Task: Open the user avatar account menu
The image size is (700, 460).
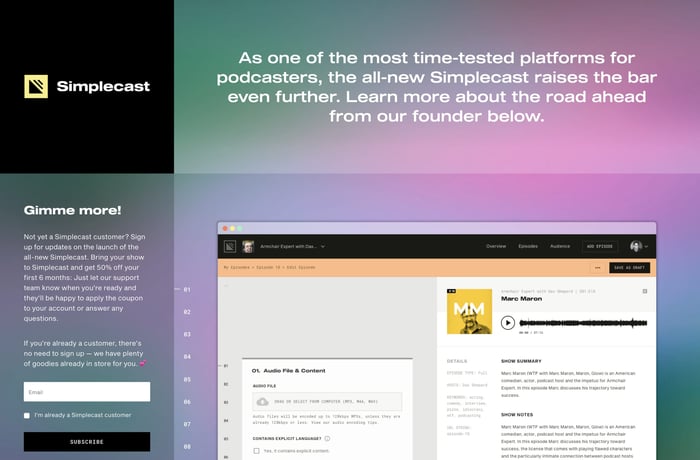Action: [x=639, y=246]
